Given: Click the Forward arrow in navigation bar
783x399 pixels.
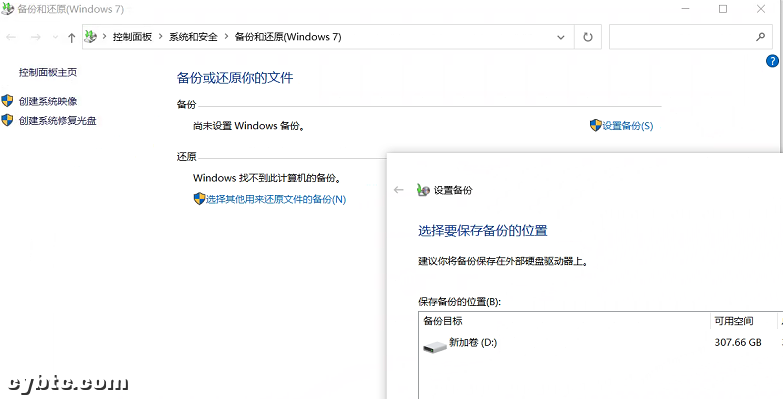Looking at the screenshot, I should (x=35, y=37).
